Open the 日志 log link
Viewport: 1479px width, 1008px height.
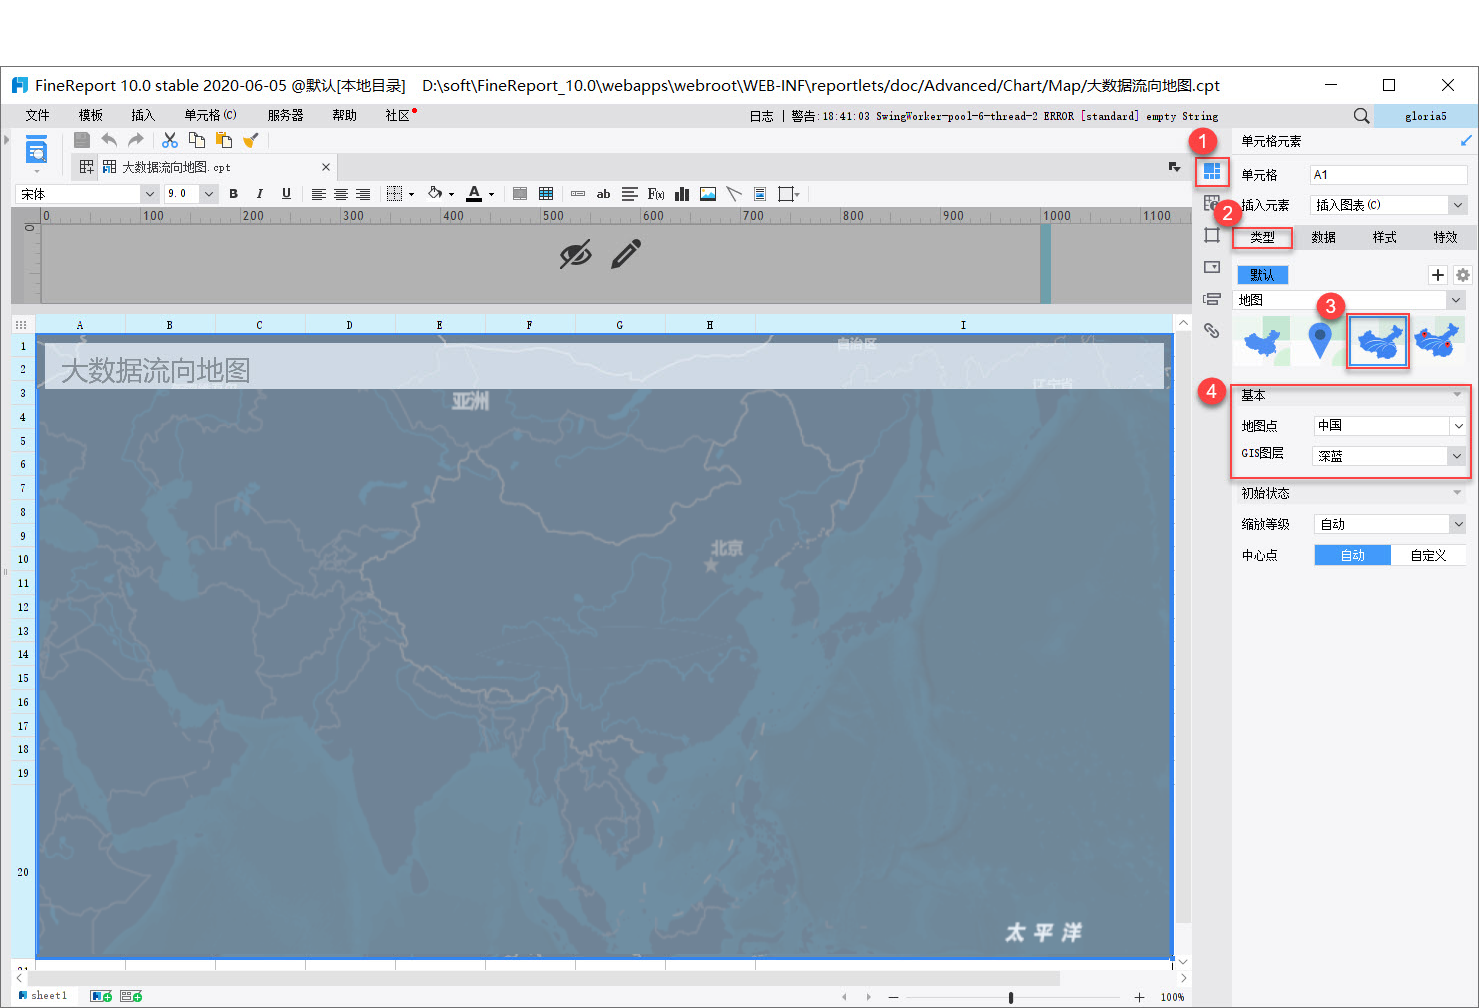point(762,116)
